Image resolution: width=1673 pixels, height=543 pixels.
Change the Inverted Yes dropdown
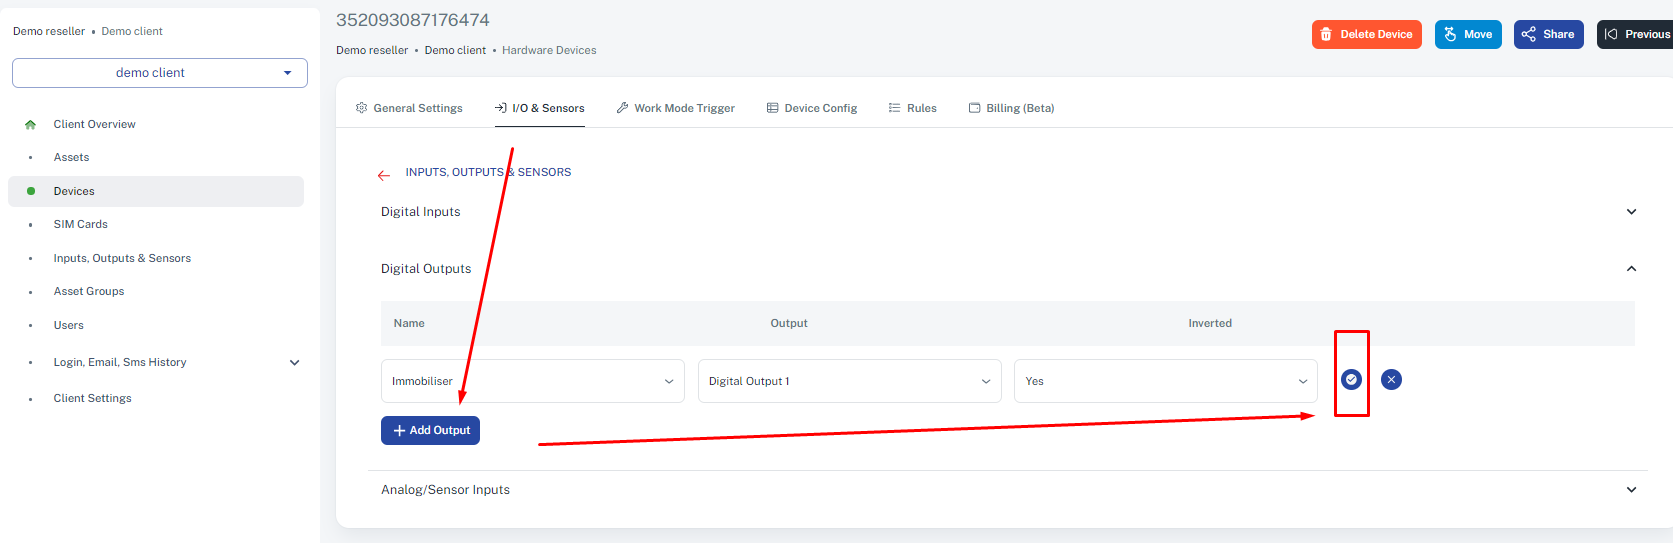(x=1165, y=381)
